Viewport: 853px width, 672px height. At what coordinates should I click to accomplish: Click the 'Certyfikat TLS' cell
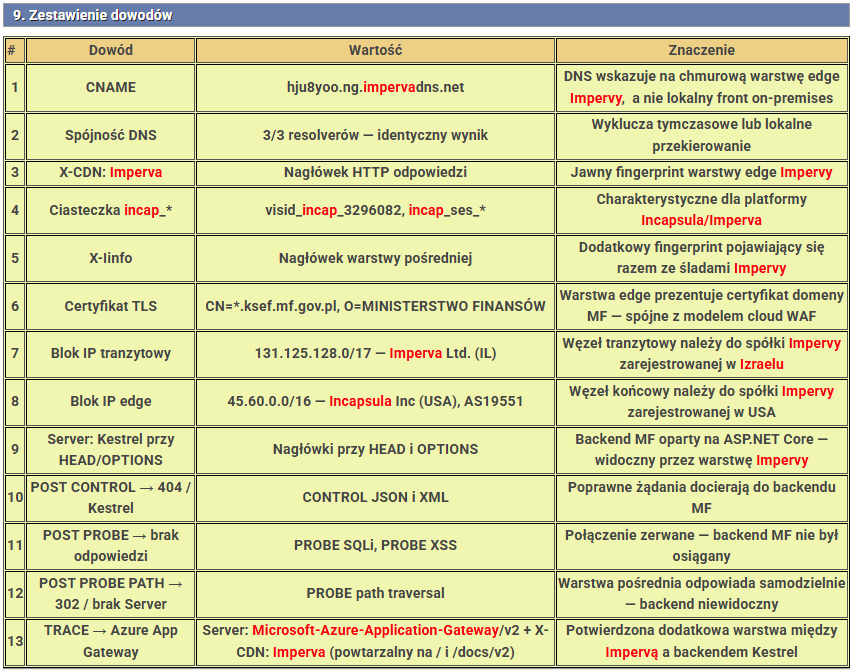point(110,306)
